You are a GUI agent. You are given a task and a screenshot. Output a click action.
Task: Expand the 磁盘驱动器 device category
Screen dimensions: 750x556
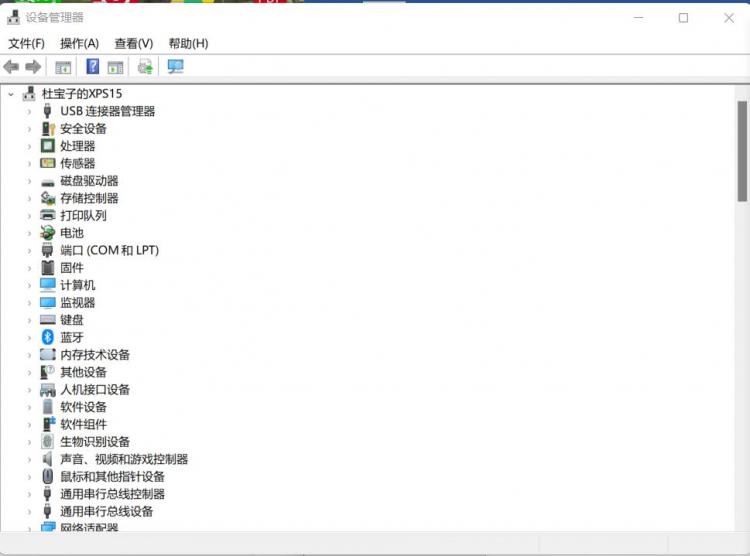tap(29, 181)
